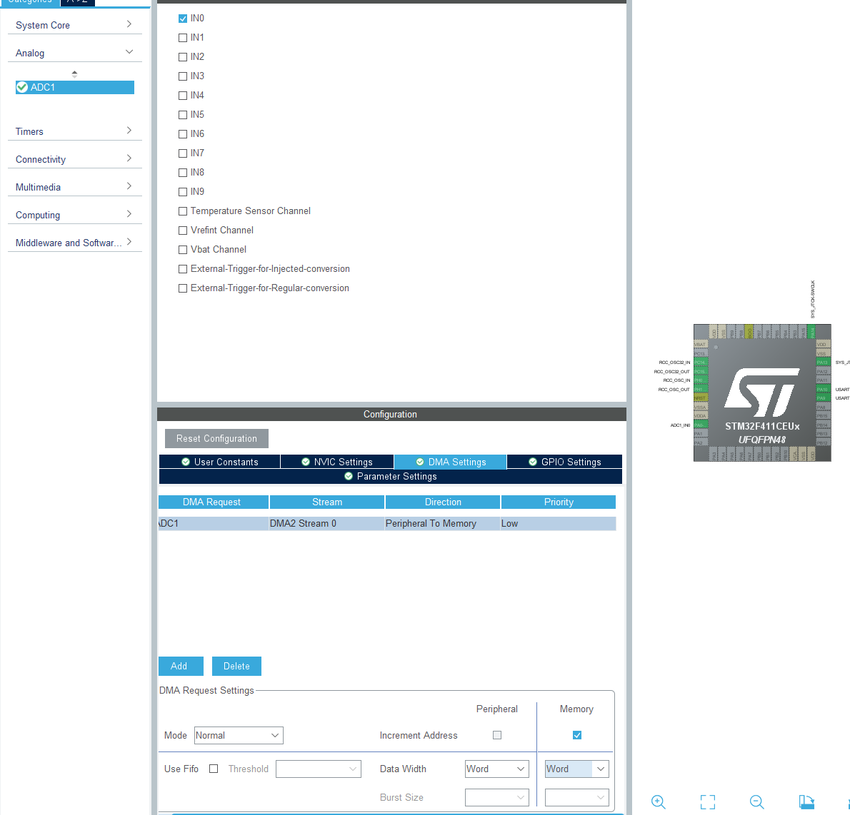Image resolution: width=850 pixels, height=815 pixels.
Task: Expand Middleware and Software category
Action: [75, 242]
